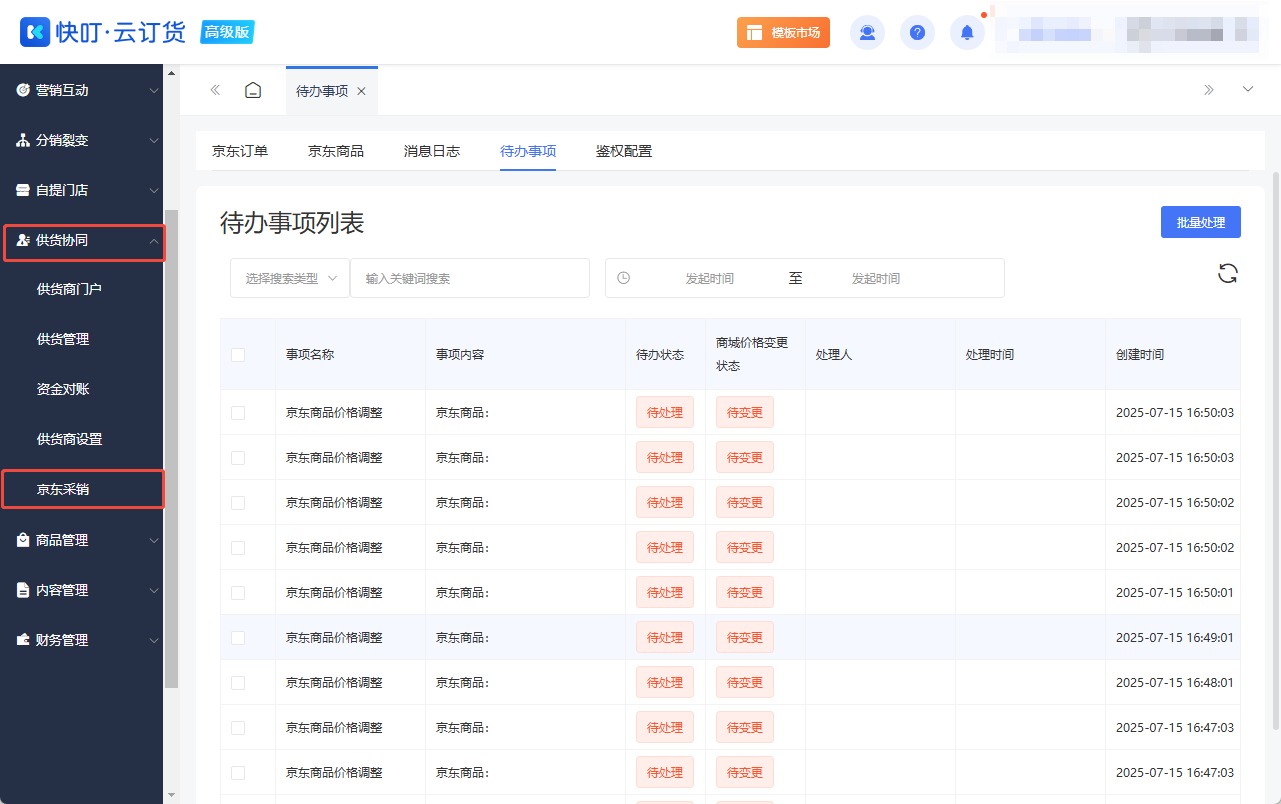
Task: Click the 快叮·云订货 logo icon
Action: tap(35, 32)
